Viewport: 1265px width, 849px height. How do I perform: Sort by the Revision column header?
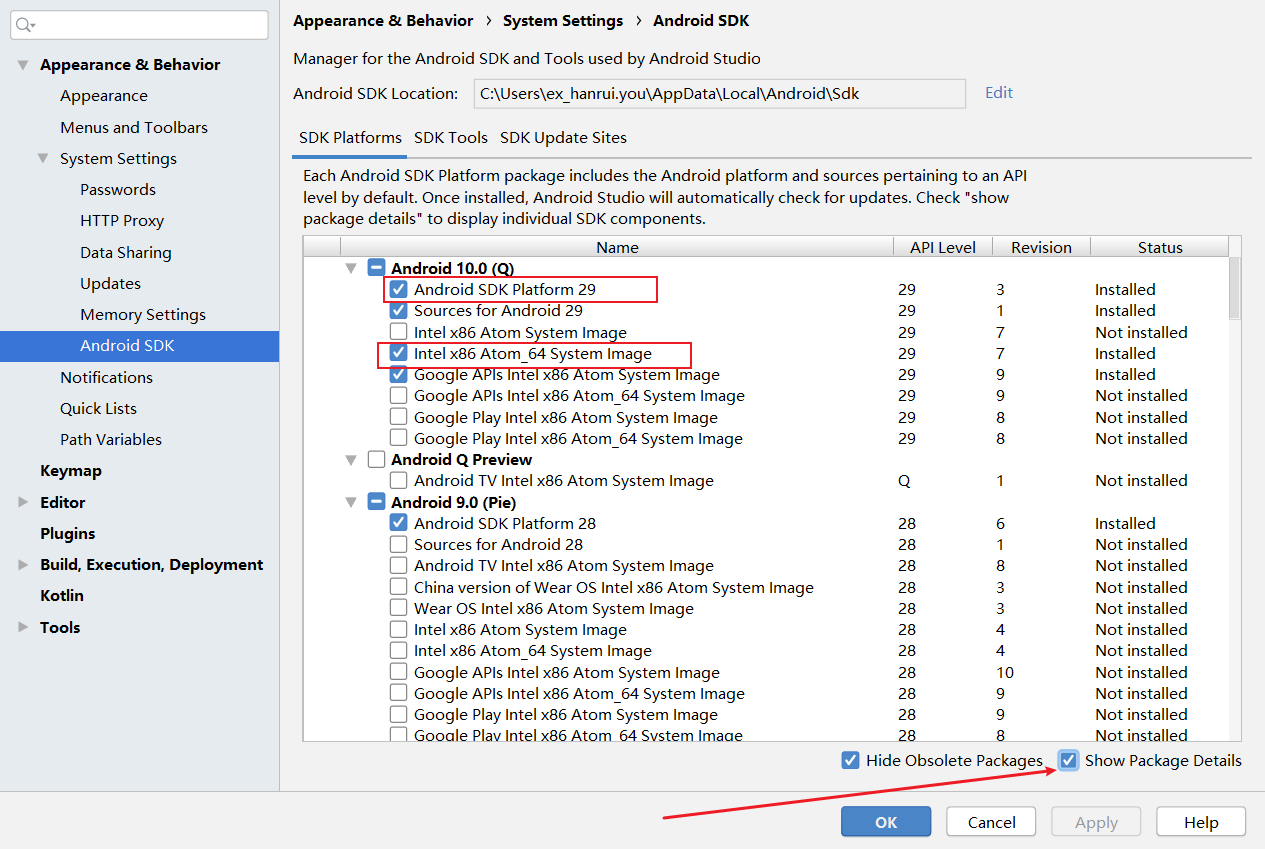click(x=1041, y=247)
